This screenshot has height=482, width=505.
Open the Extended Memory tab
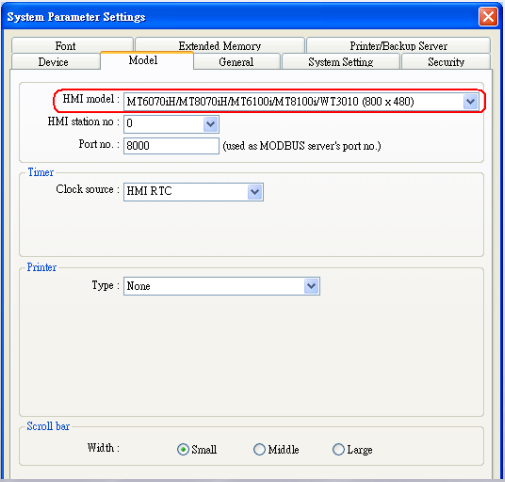coord(220,45)
